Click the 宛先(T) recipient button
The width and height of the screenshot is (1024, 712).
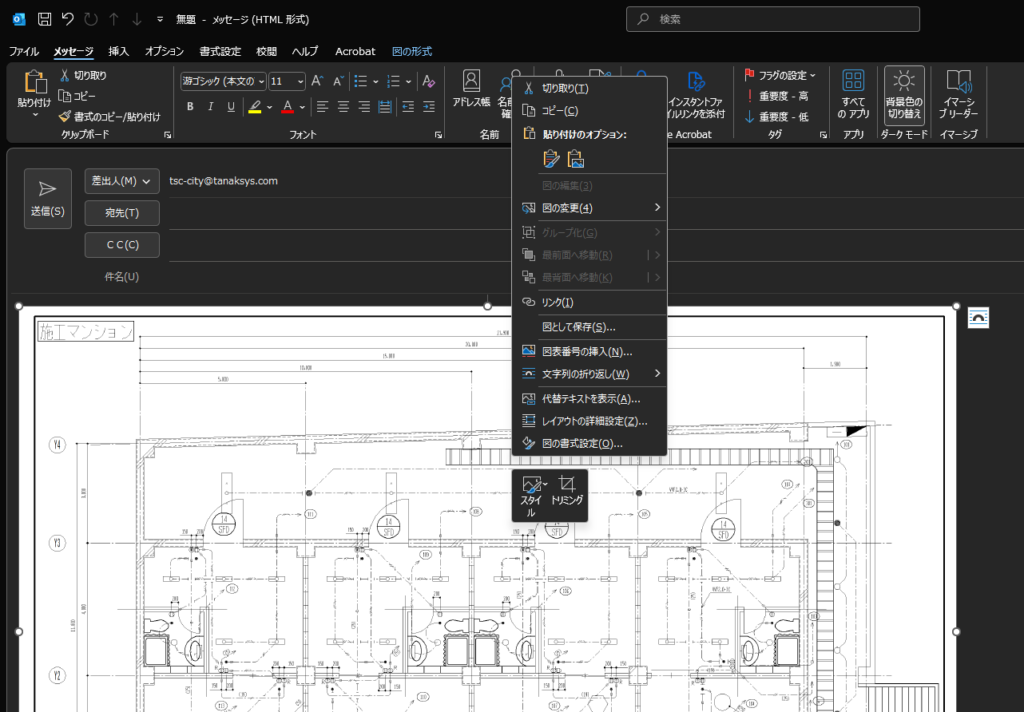(121, 213)
